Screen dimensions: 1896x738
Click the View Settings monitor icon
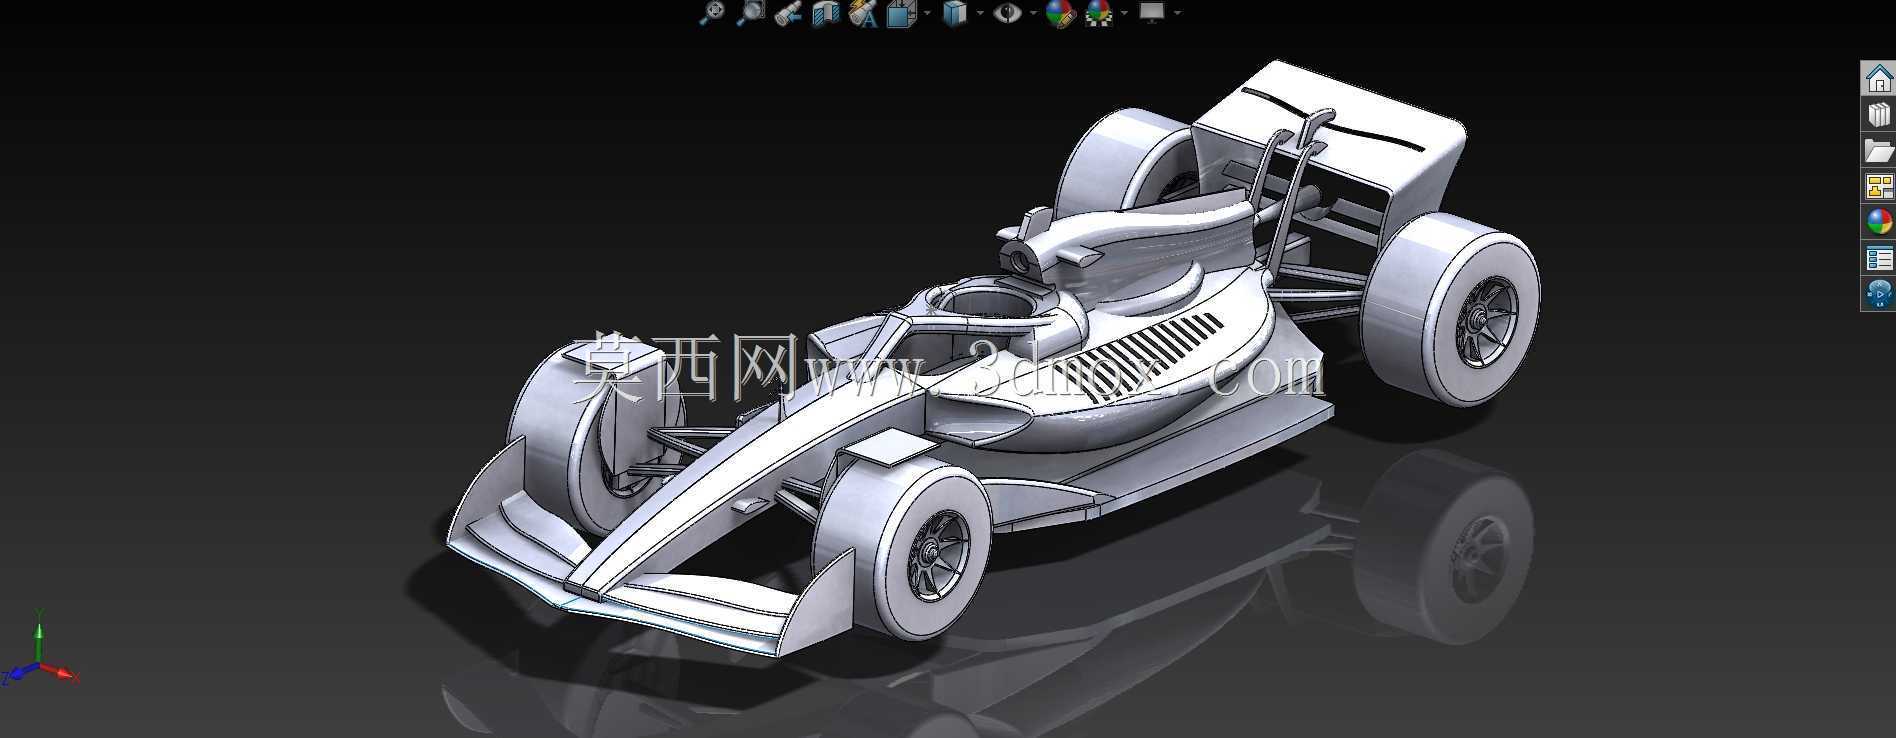point(1152,13)
